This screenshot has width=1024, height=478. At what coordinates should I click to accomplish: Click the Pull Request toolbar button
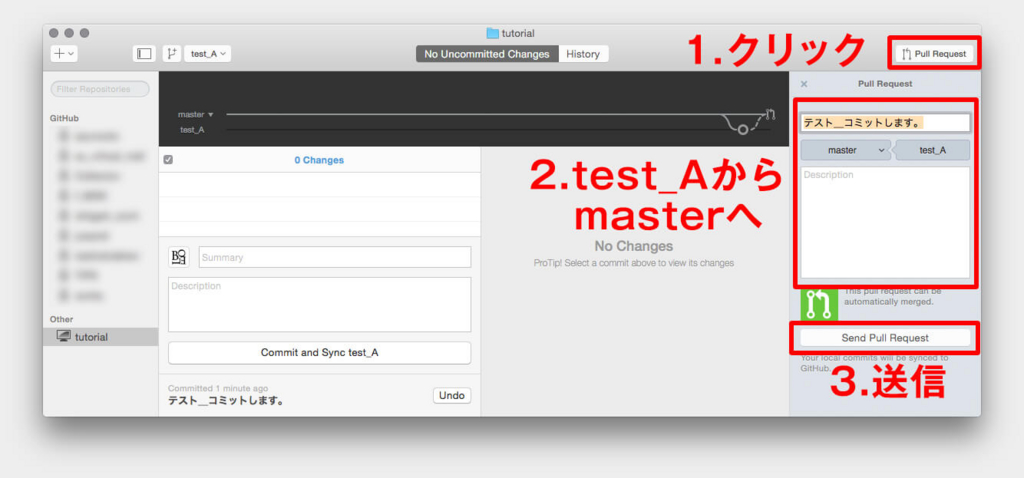[934, 54]
